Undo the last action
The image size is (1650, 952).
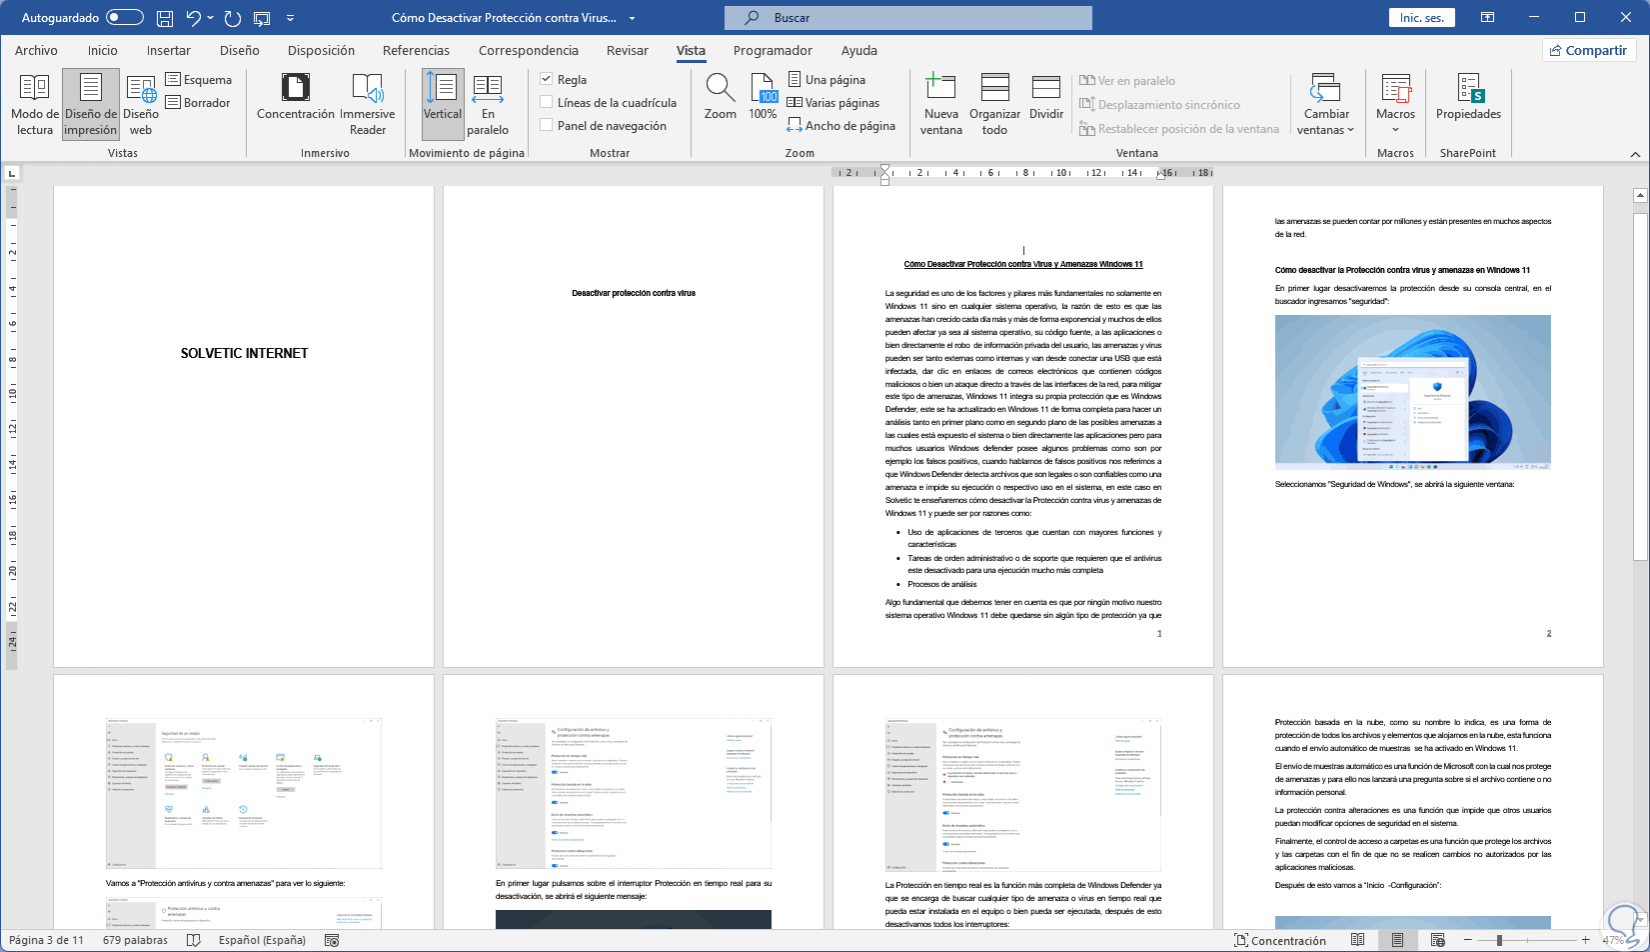coord(194,18)
